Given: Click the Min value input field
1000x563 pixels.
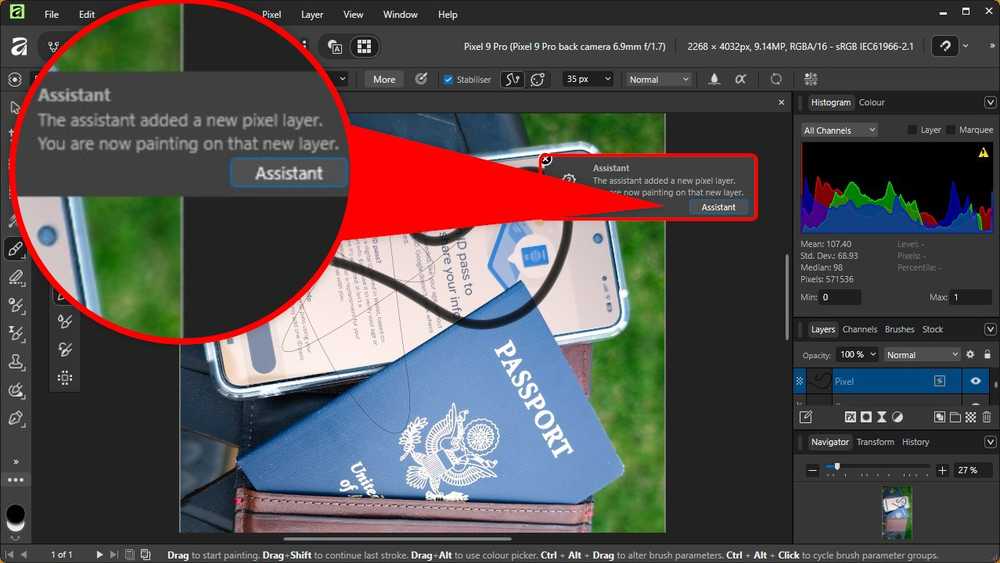Looking at the screenshot, I should pos(840,297).
